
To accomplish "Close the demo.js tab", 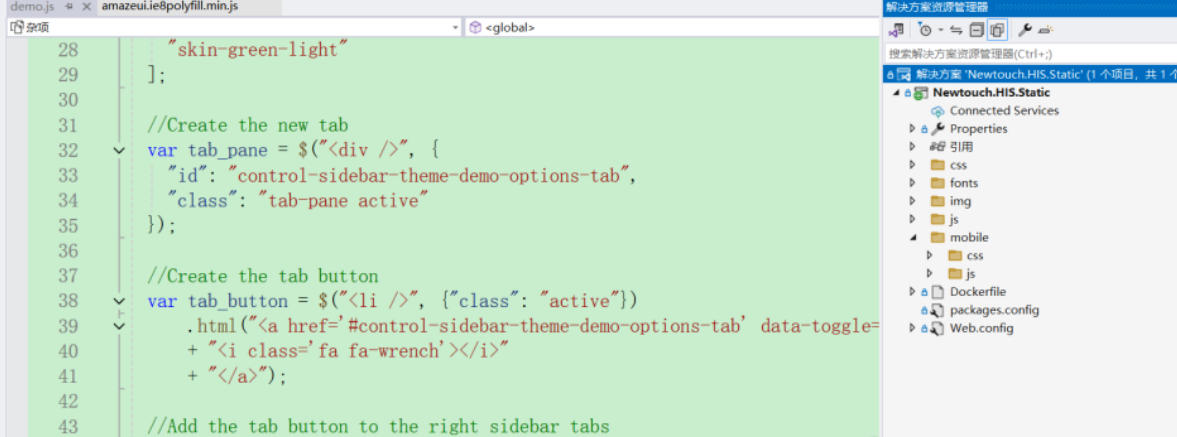I will [x=86, y=7].
